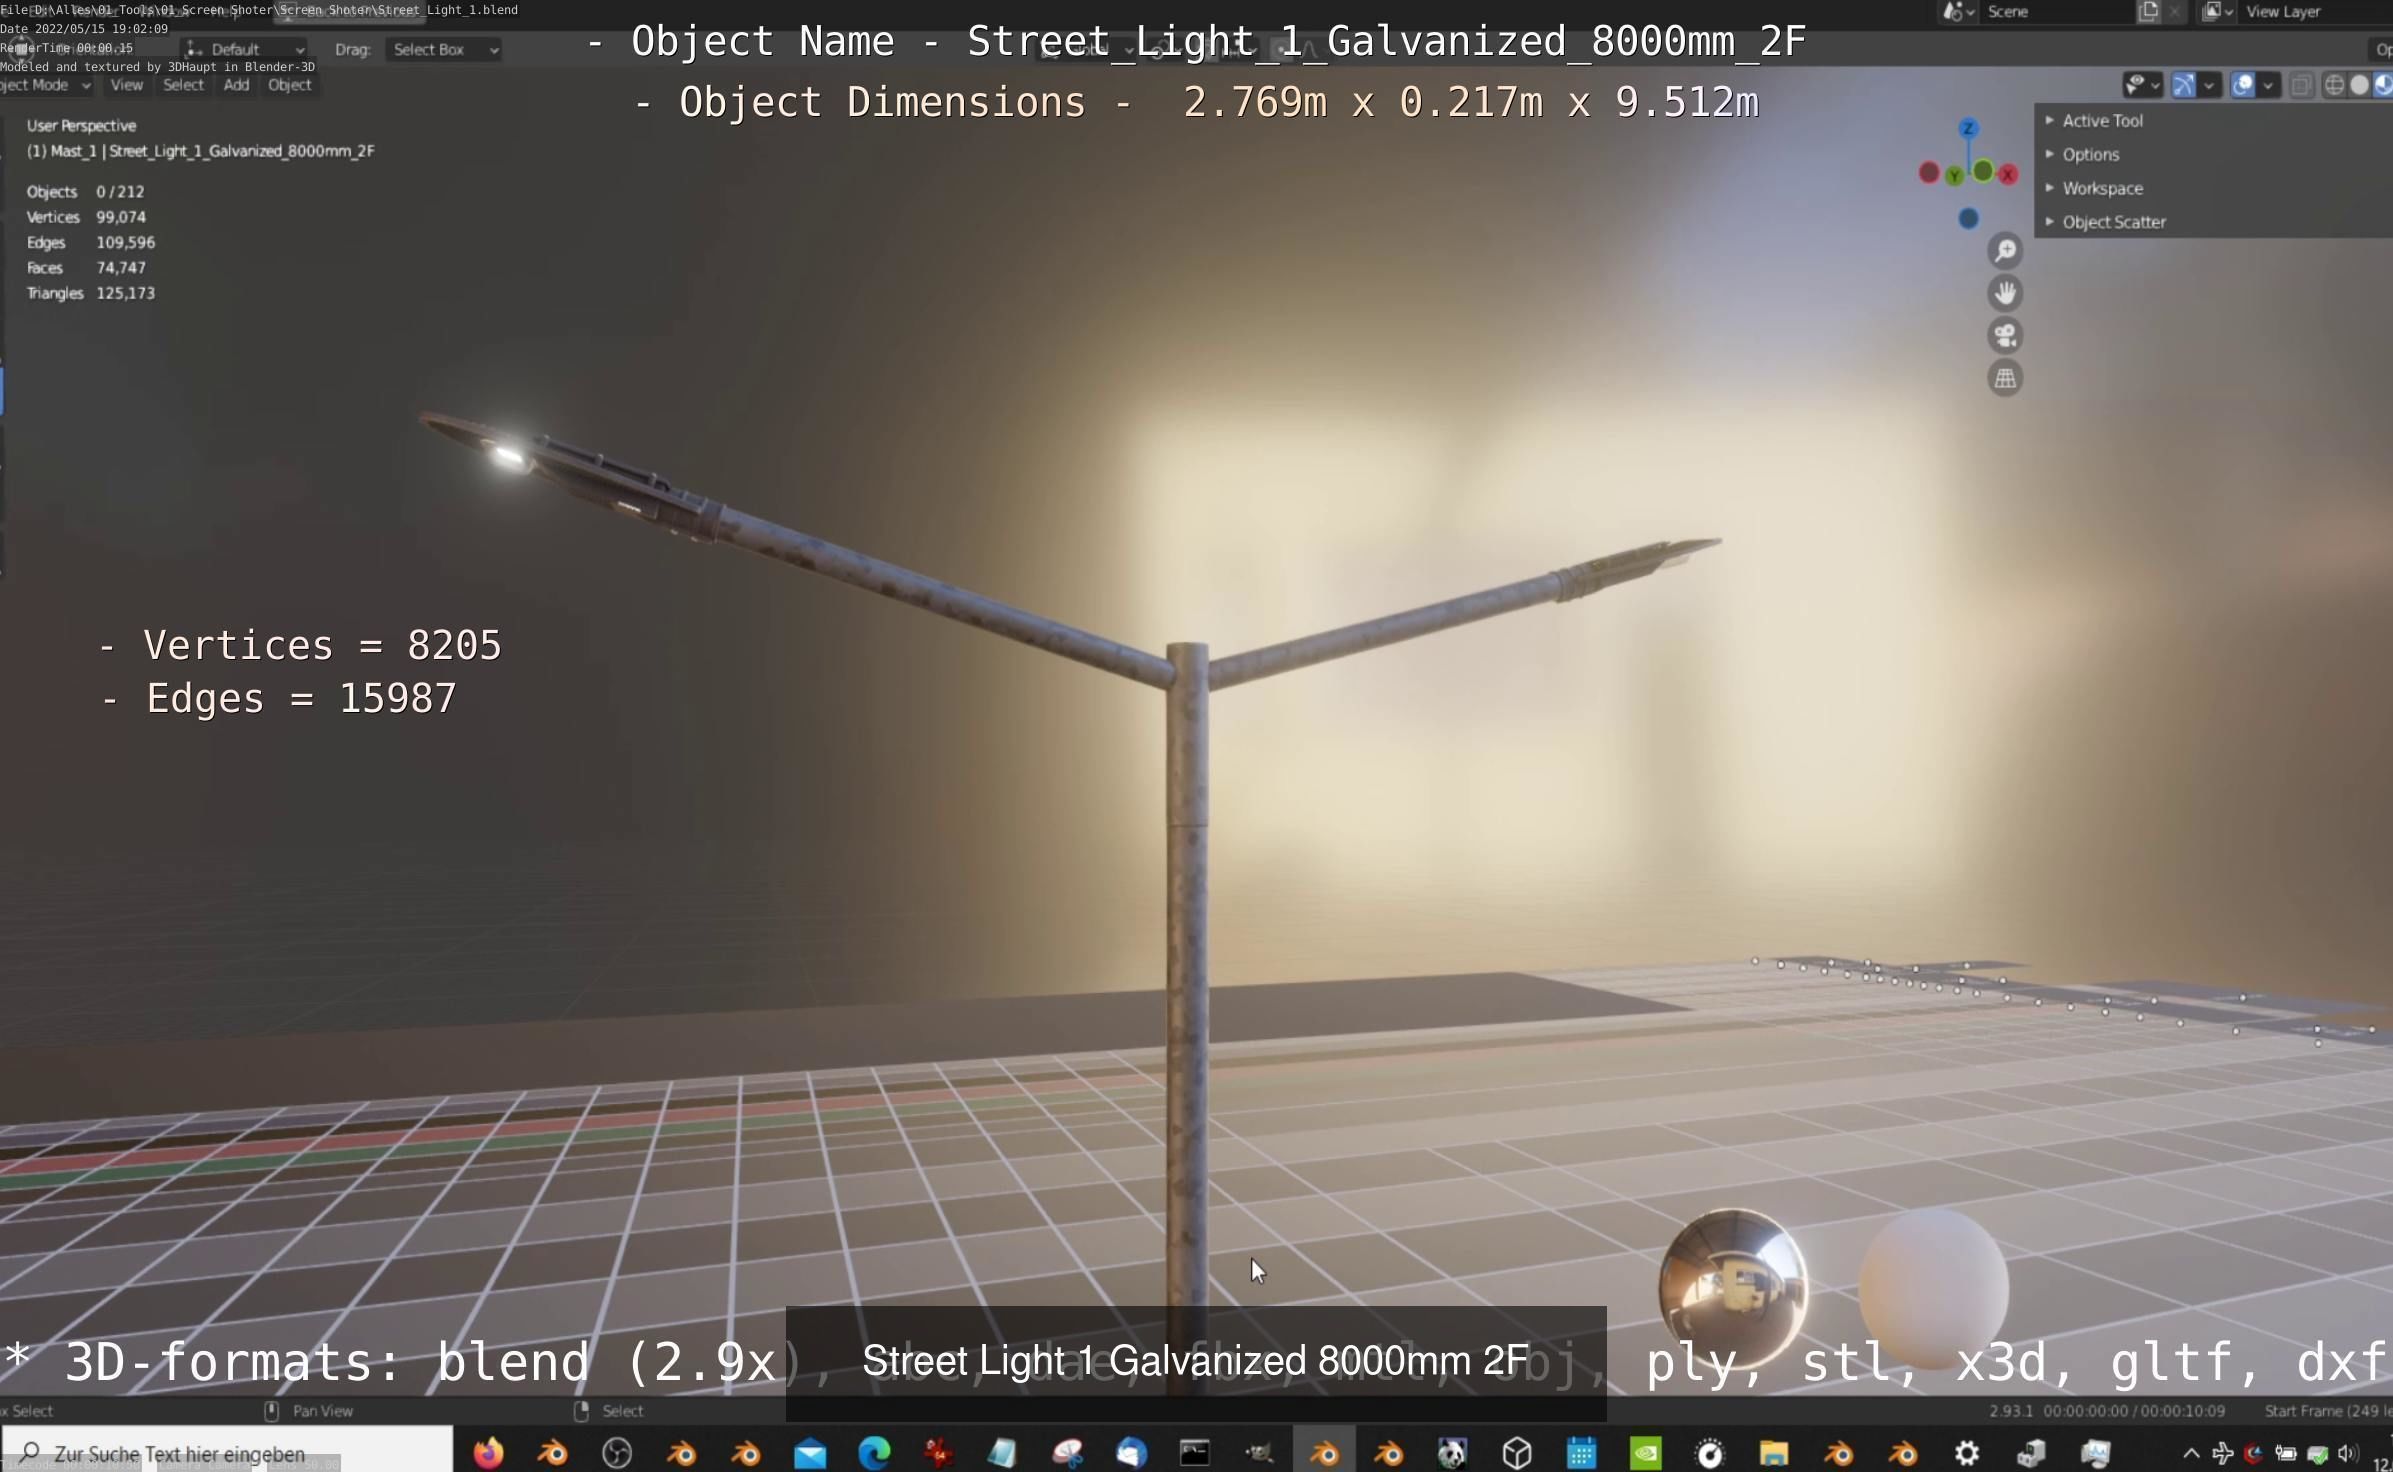This screenshot has height=1472, width=2393.
Task: Click the labeled green Y axis on gizmo
Action: click(x=1954, y=176)
